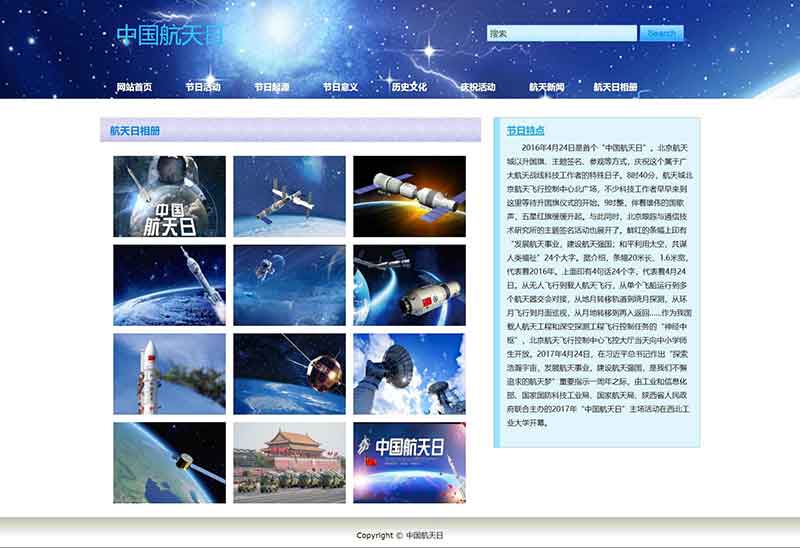800x548 pixels.
Task: View the floating astronaut in blue space thumbnail
Action: pos(289,285)
